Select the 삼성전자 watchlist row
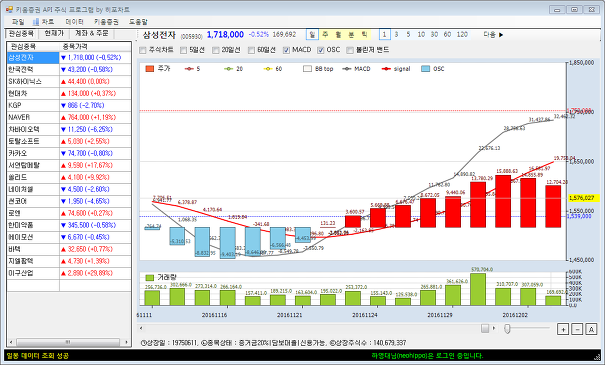The height and width of the screenshot is (365, 605). [69, 57]
